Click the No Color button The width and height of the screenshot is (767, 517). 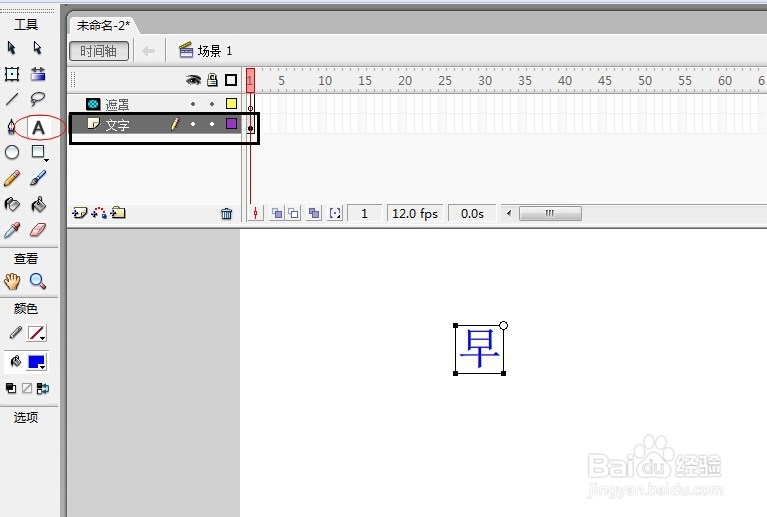(x=27, y=388)
